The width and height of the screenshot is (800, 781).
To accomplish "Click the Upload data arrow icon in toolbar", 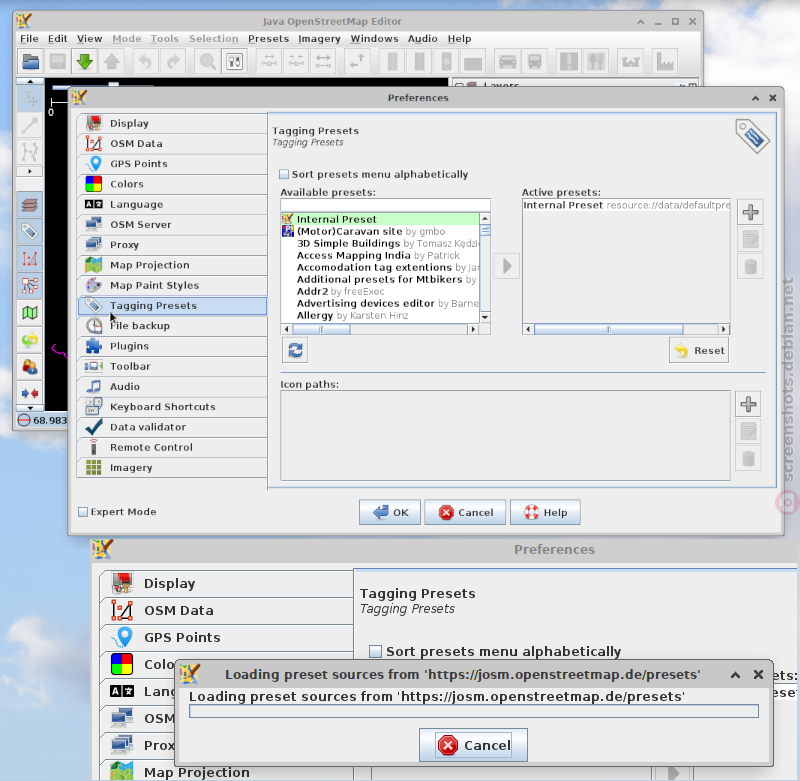I will click(x=112, y=62).
